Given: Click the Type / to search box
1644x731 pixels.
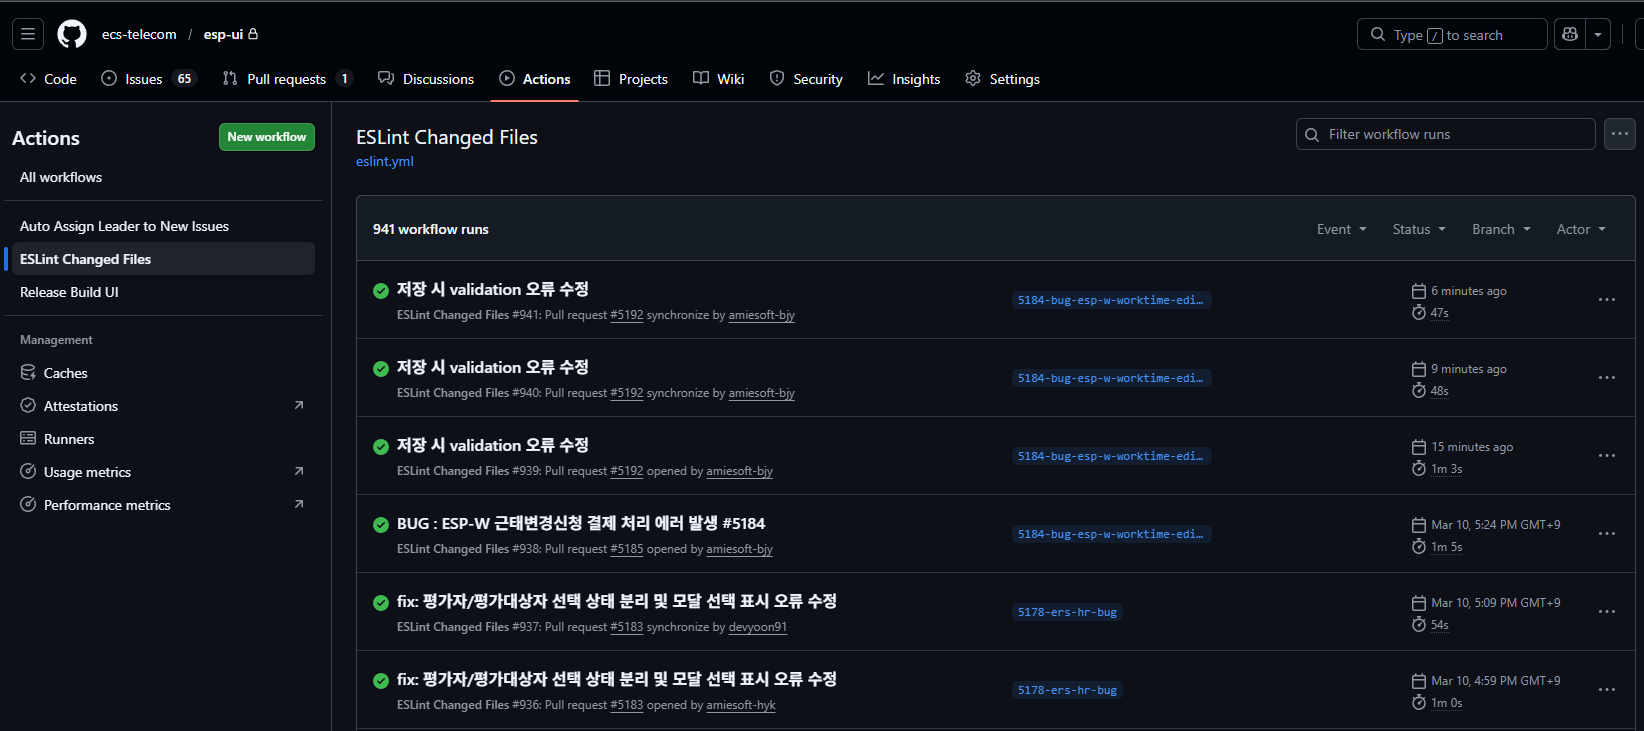Looking at the screenshot, I should pyautogui.click(x=1452, y=34).
